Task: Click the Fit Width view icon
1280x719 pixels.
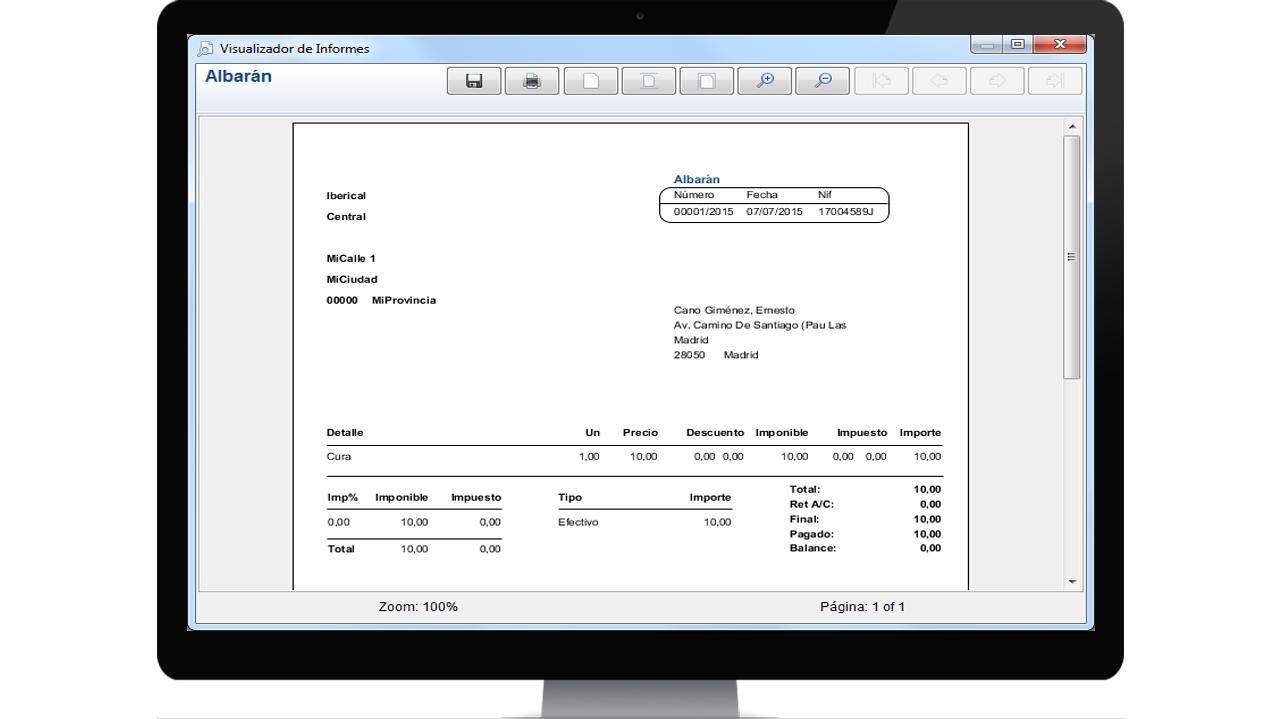Action: coord(706,81)
